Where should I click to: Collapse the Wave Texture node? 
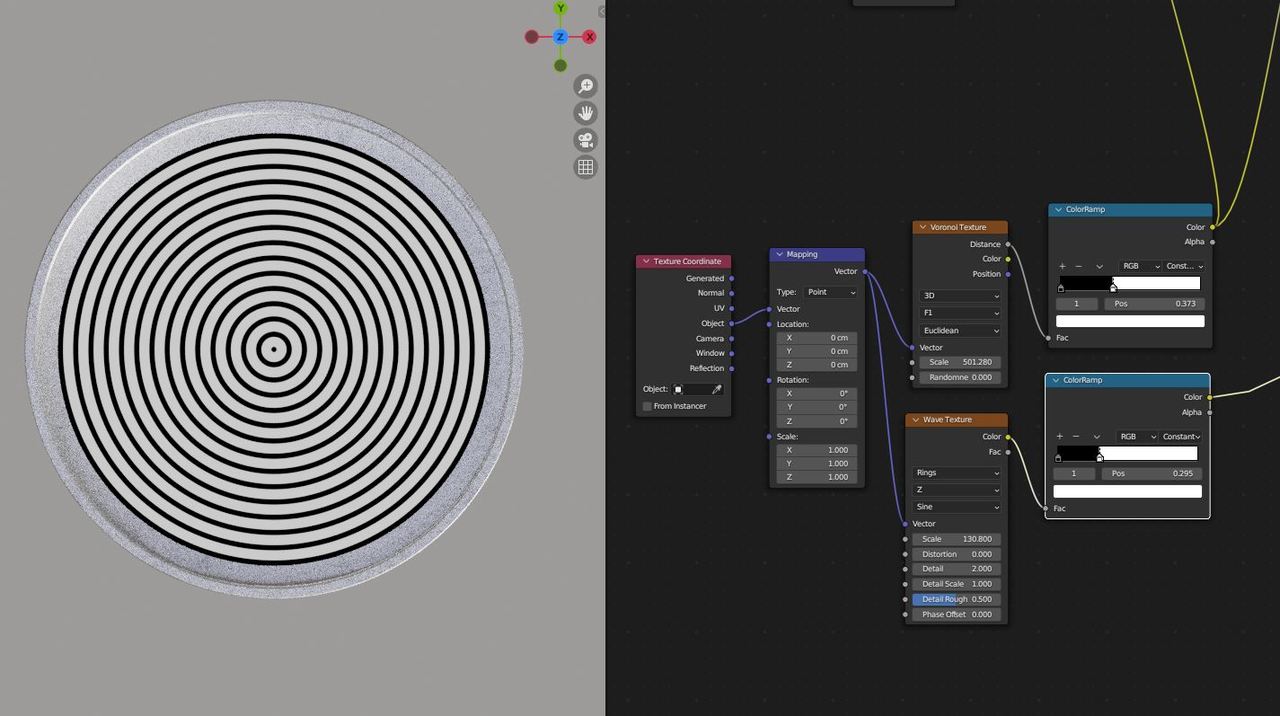(x=916, y=420)
